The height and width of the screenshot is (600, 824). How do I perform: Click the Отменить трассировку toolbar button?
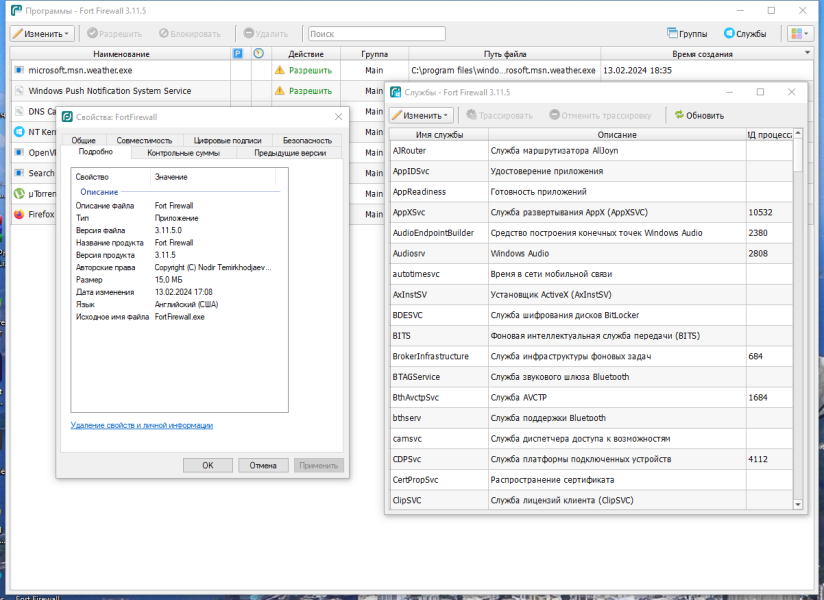click(x=600, y=115)
